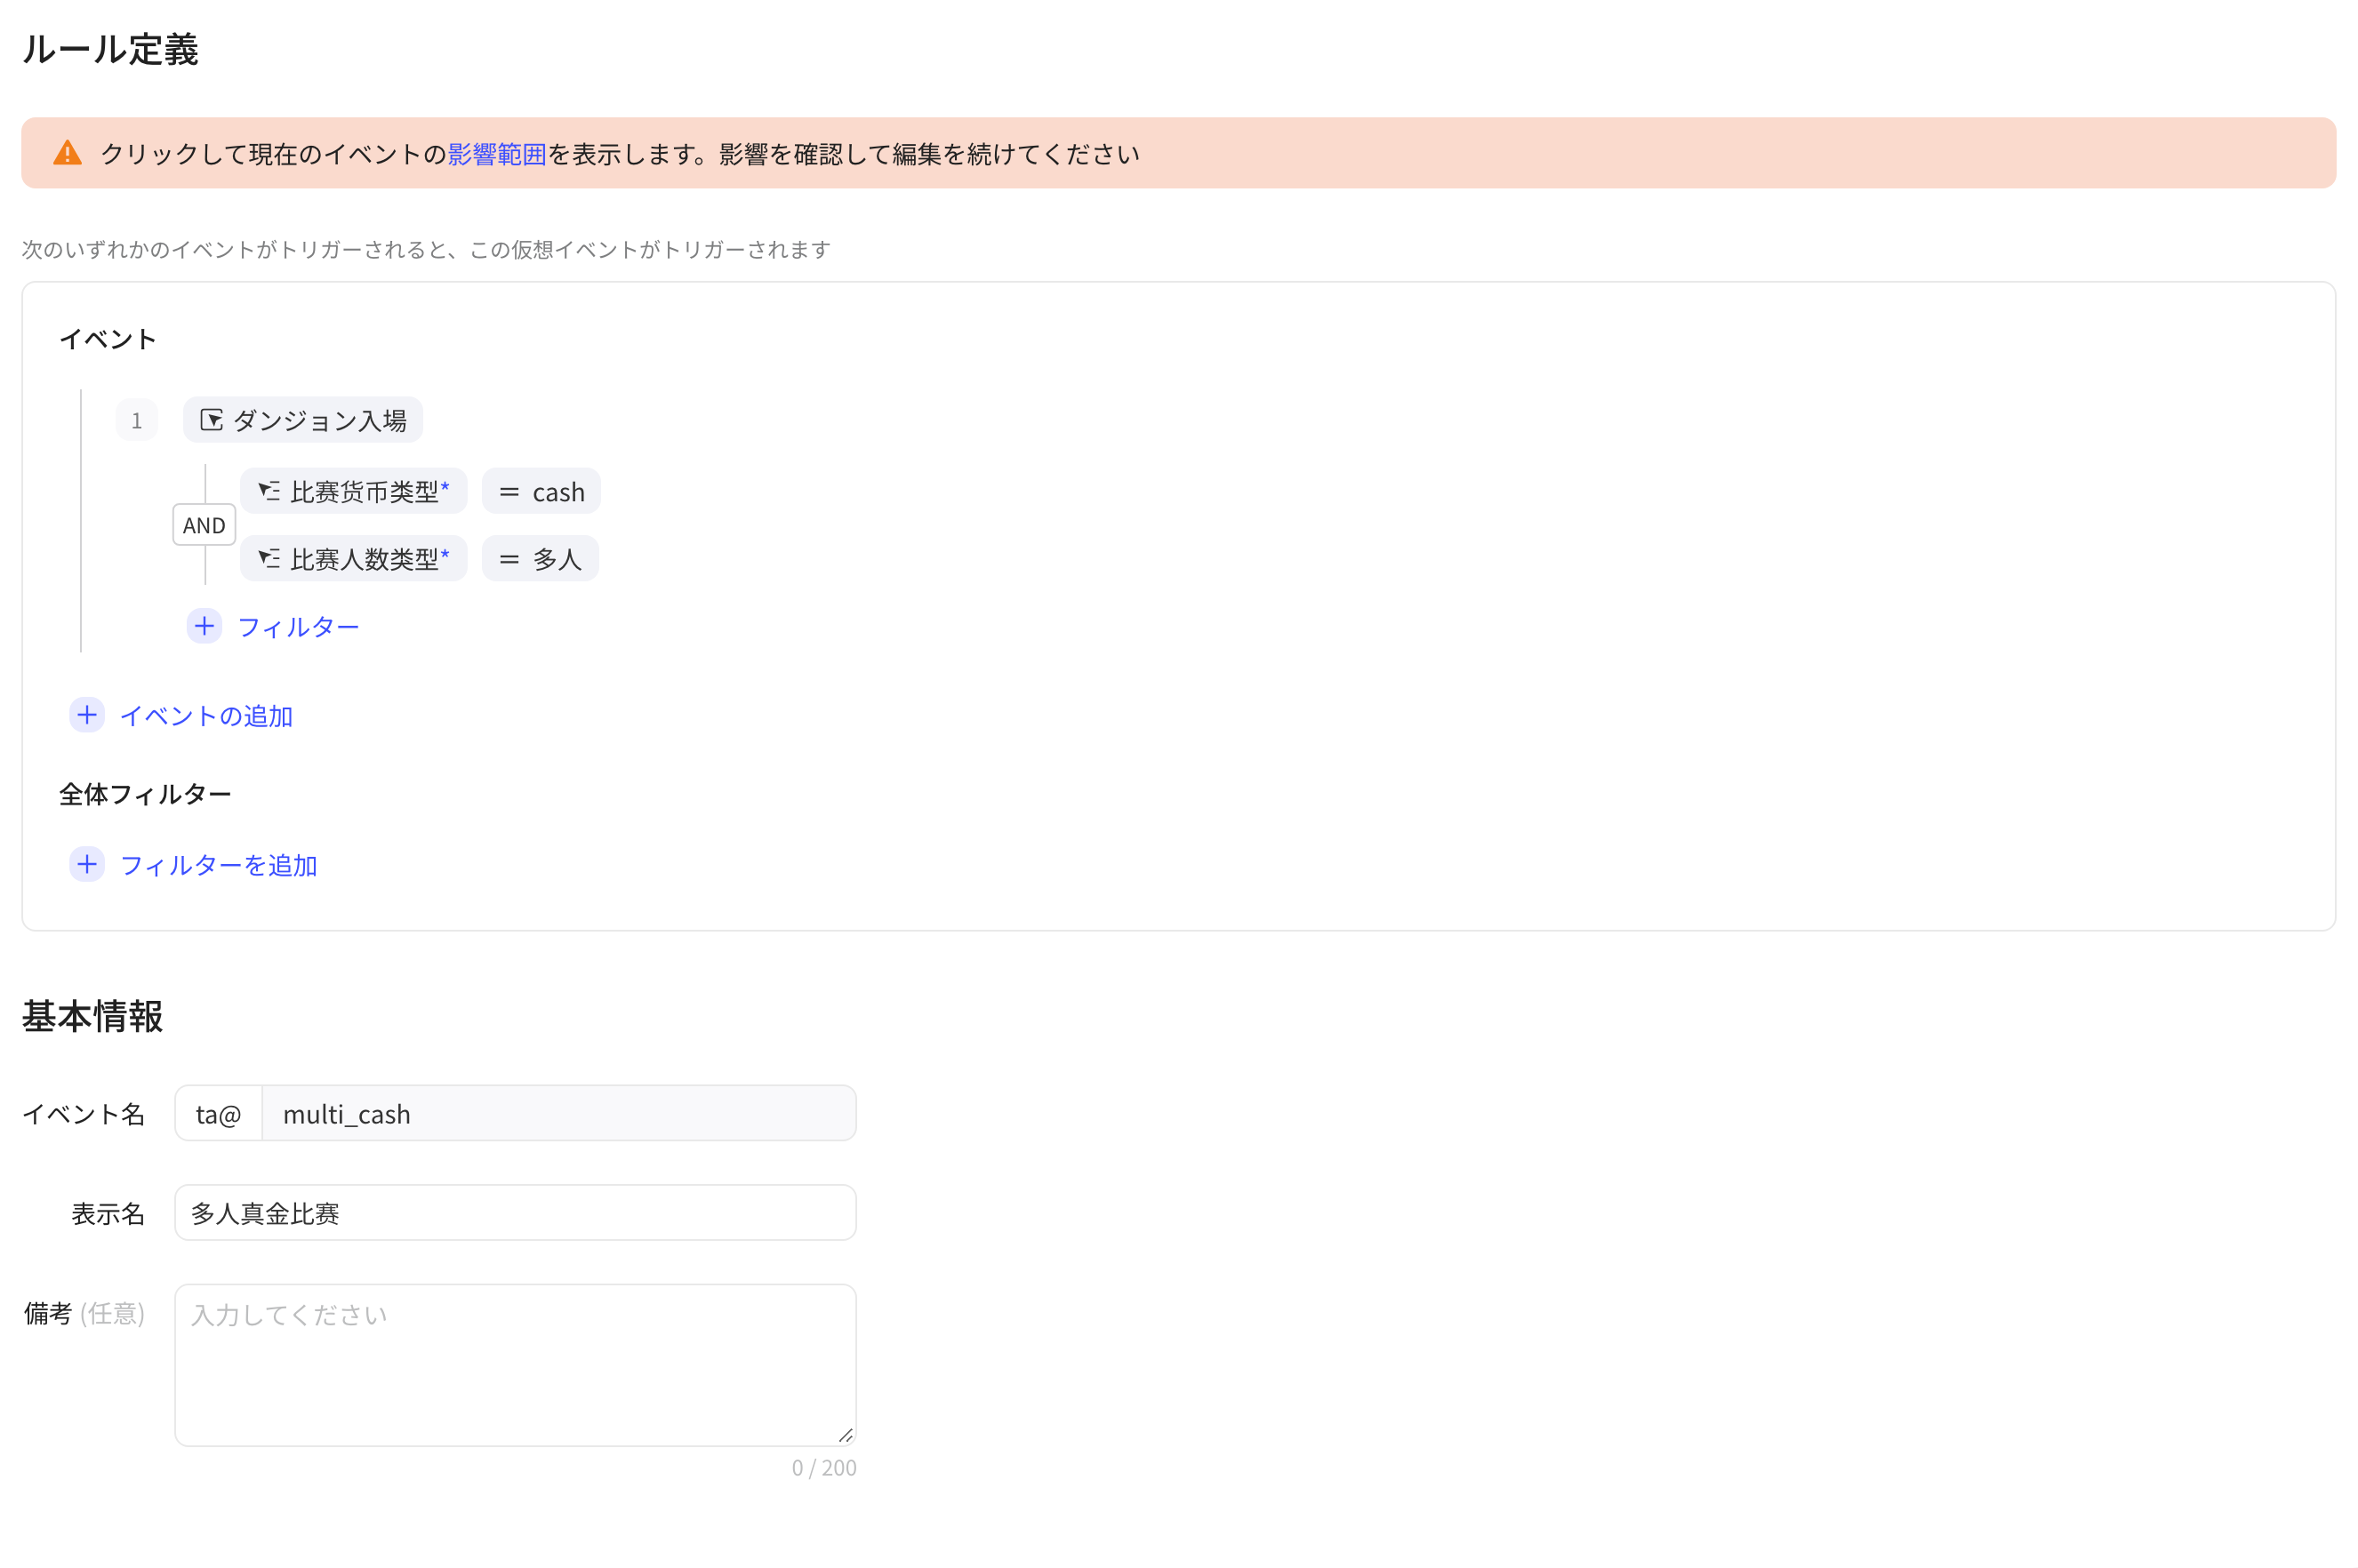Click the equals icon before 多人

coord(509,559)
